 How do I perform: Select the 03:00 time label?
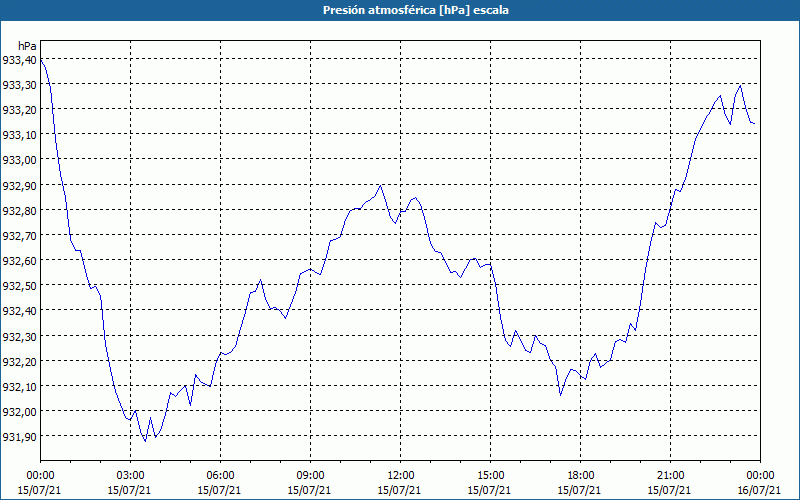click(130, 476)
